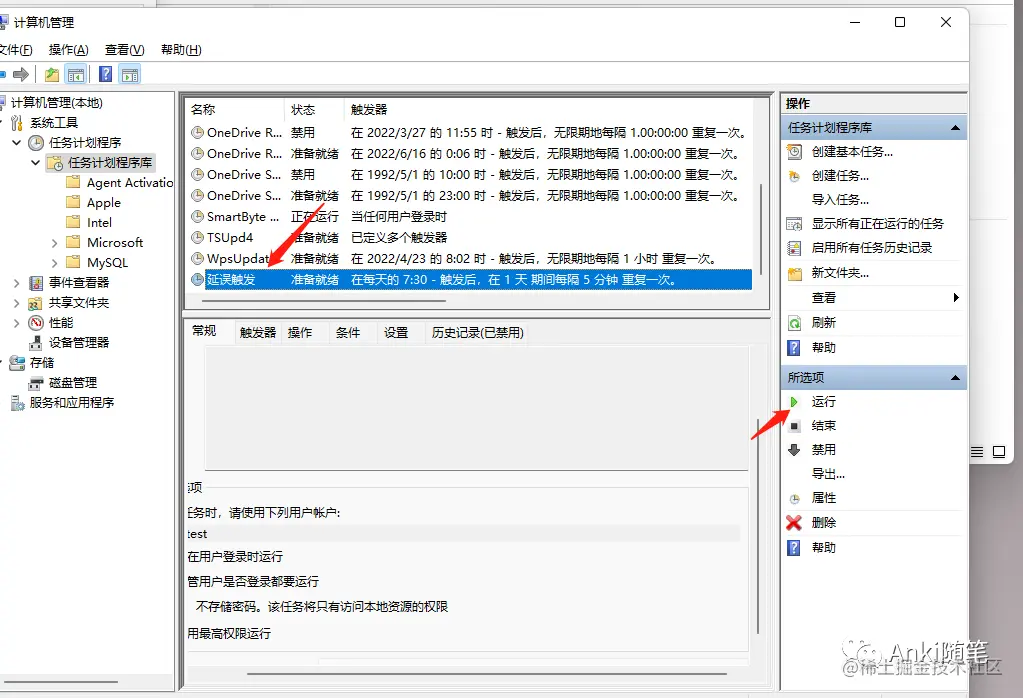This screenshot has height=698, width=1023.
Task: Select the 延误触发 task row
Action: pyautogui.click(x=470, y=280)
